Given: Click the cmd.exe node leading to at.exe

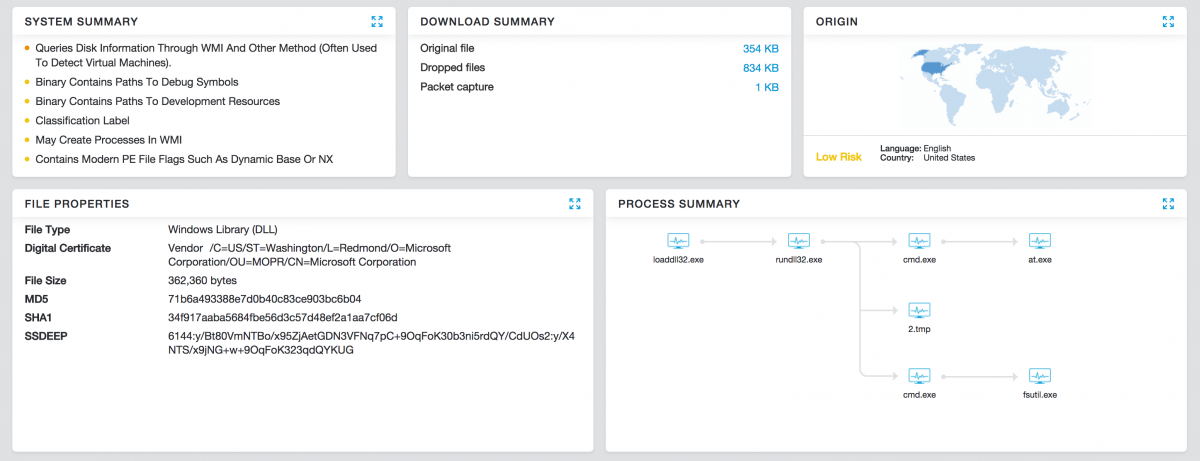Looking at the screenshot, I should coord(919,241).
